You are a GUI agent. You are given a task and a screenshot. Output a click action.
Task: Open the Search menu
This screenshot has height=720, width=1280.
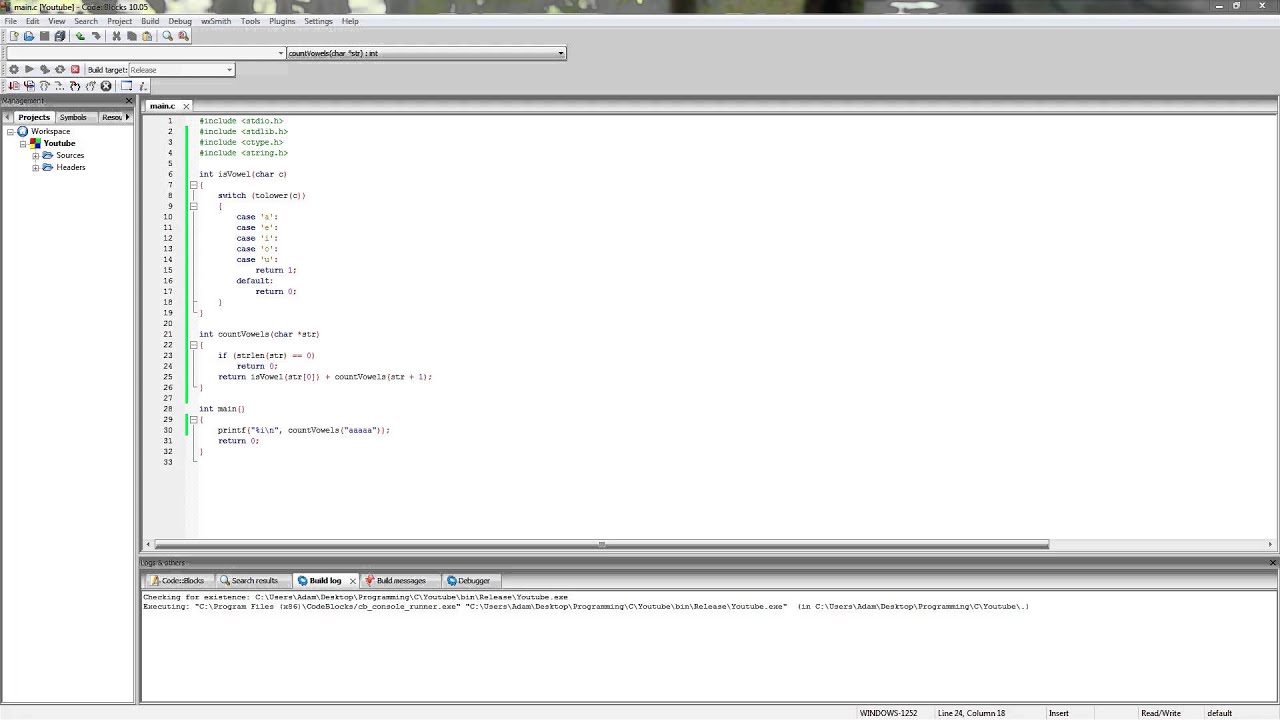86,21
